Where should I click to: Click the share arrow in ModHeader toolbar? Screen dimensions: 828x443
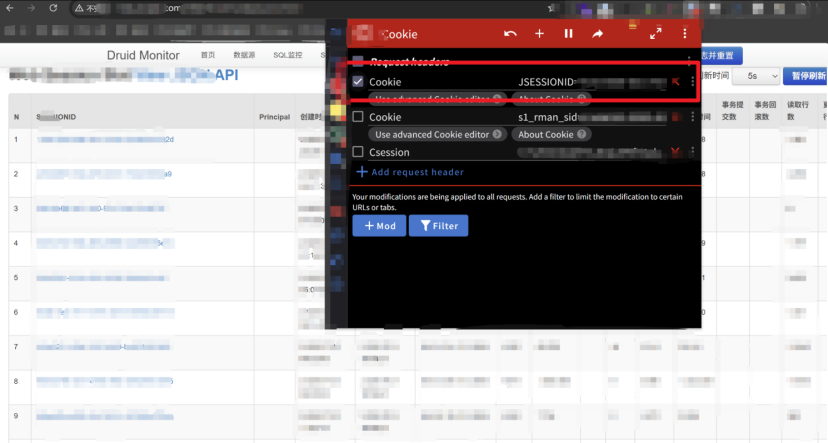pyautogui.click(x=597, y=34)
